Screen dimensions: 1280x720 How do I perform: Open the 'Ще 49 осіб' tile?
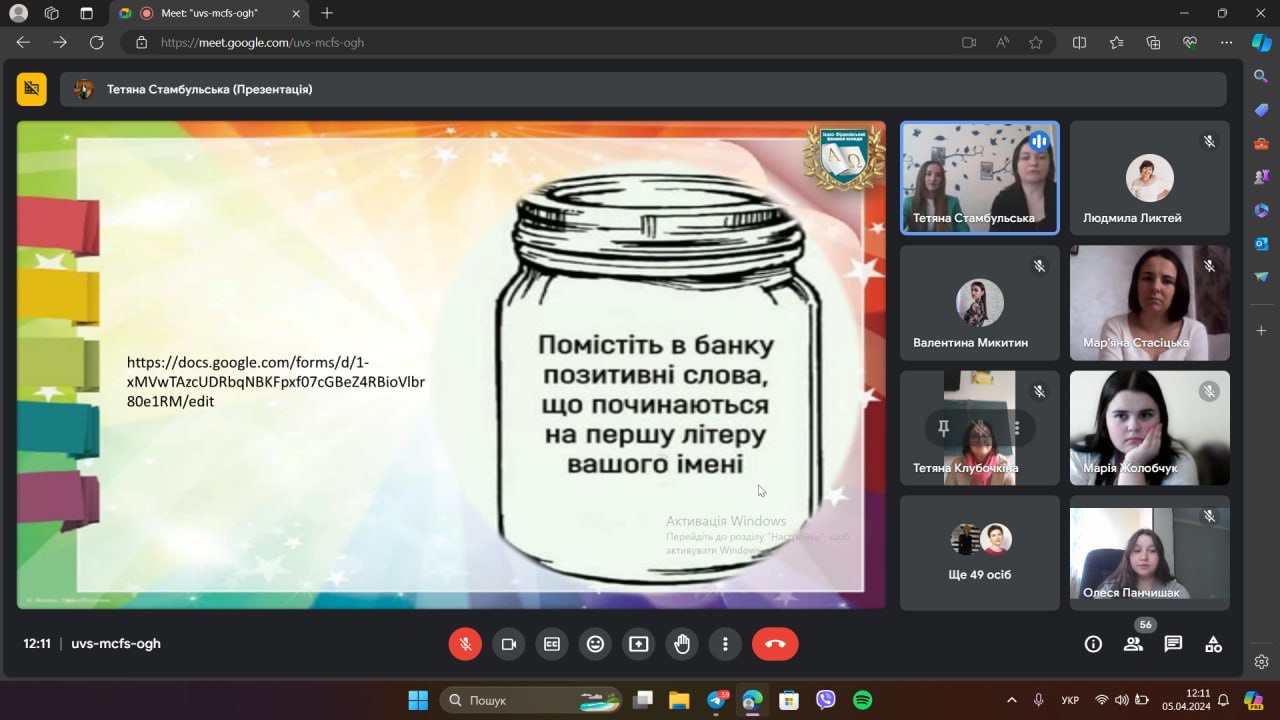980,552
